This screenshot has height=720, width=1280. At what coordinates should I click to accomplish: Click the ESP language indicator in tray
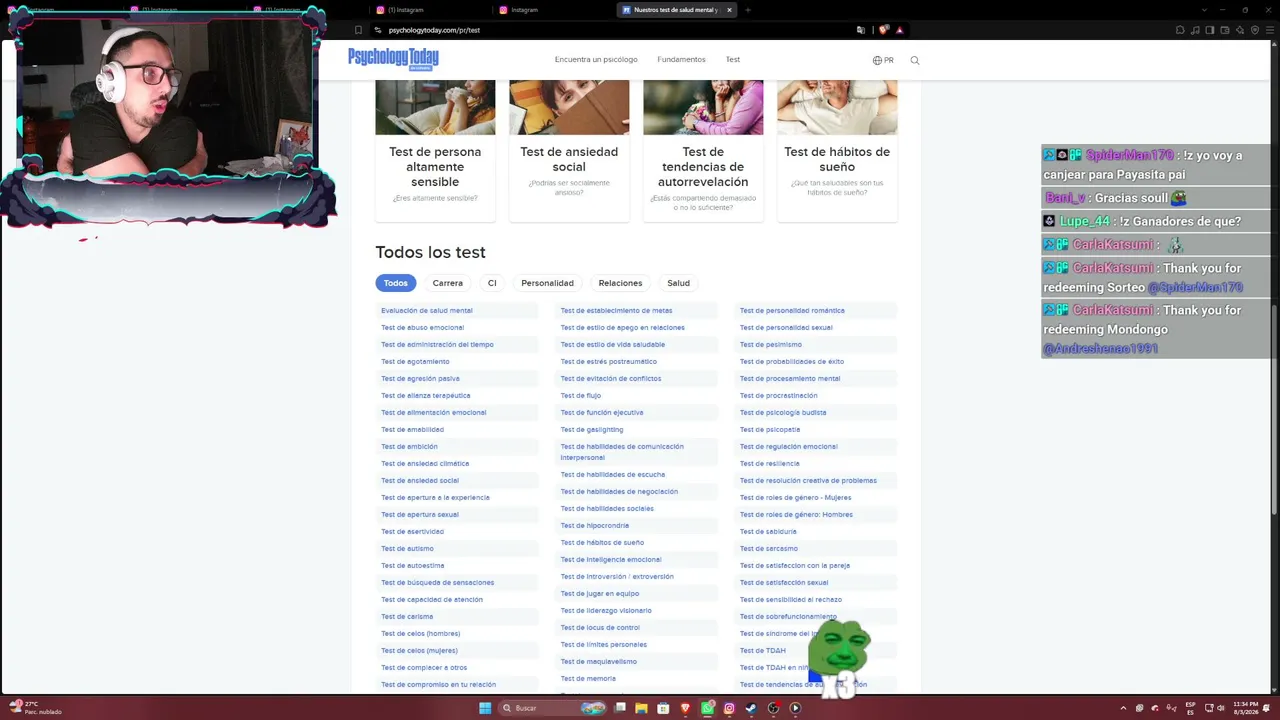[1190, 708]
